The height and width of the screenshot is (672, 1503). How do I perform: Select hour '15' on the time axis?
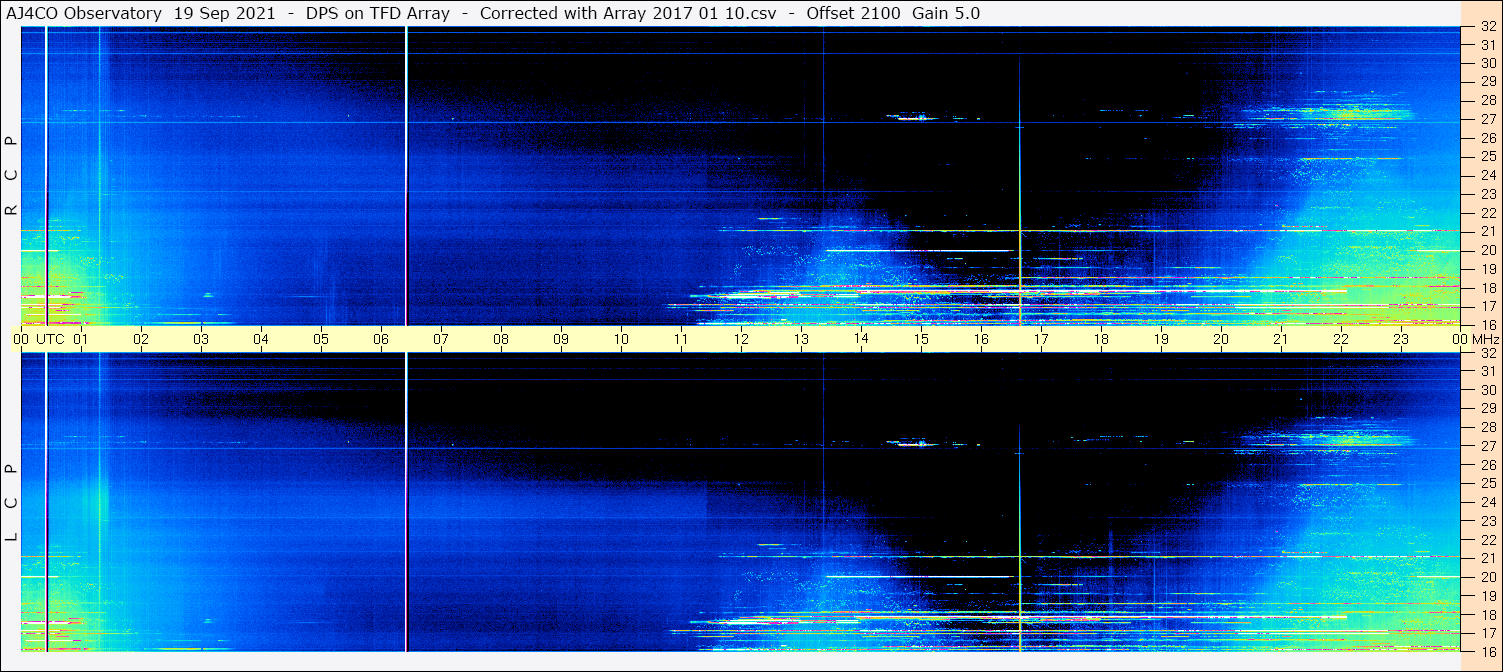[x=921, y=339]
